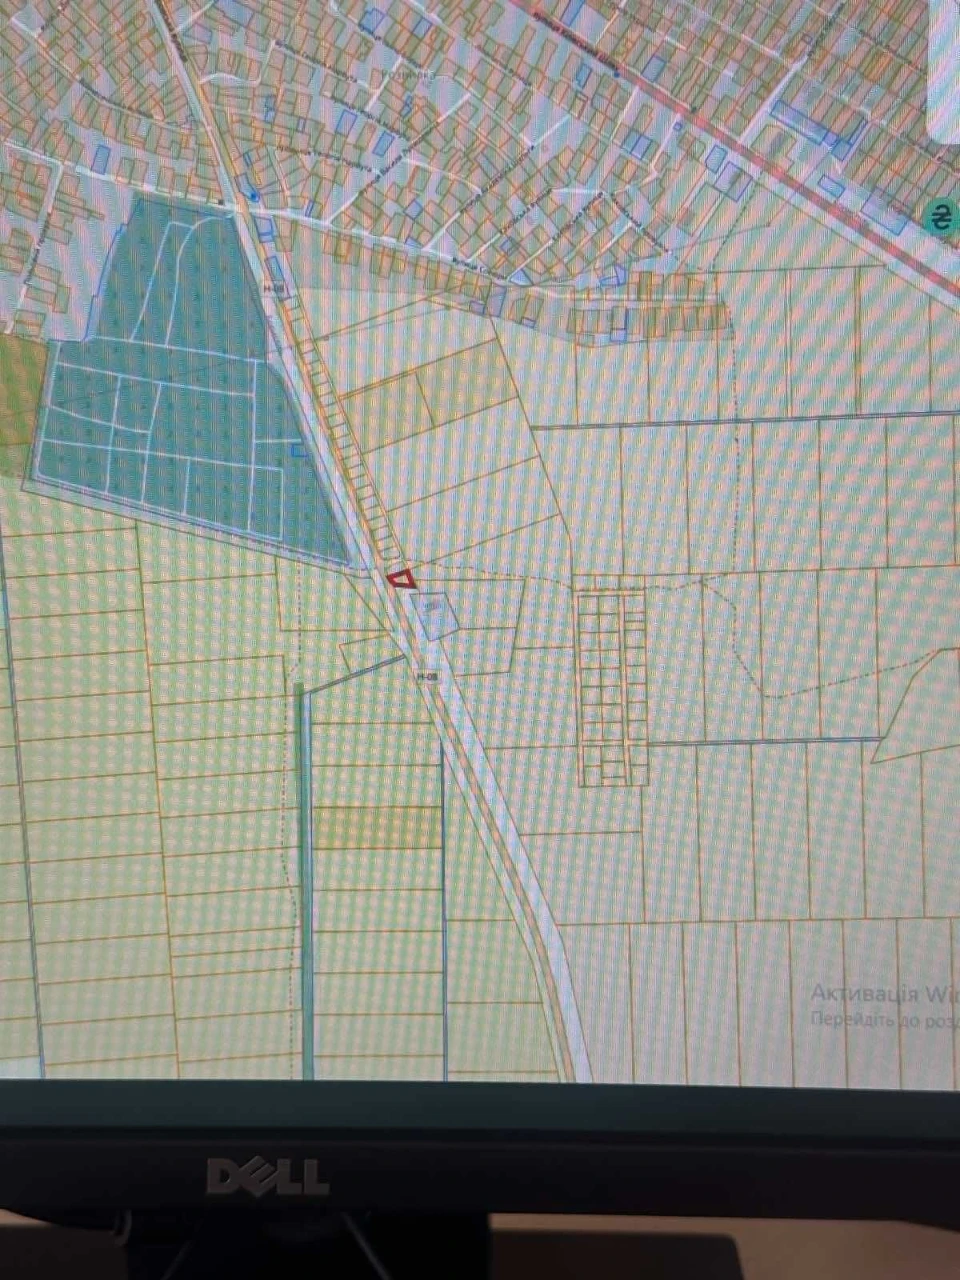Image resolution: width=960 pixels, height=1280 pixels.
Task: Click the small black square marker at the junction
Action: pos(223,201)
